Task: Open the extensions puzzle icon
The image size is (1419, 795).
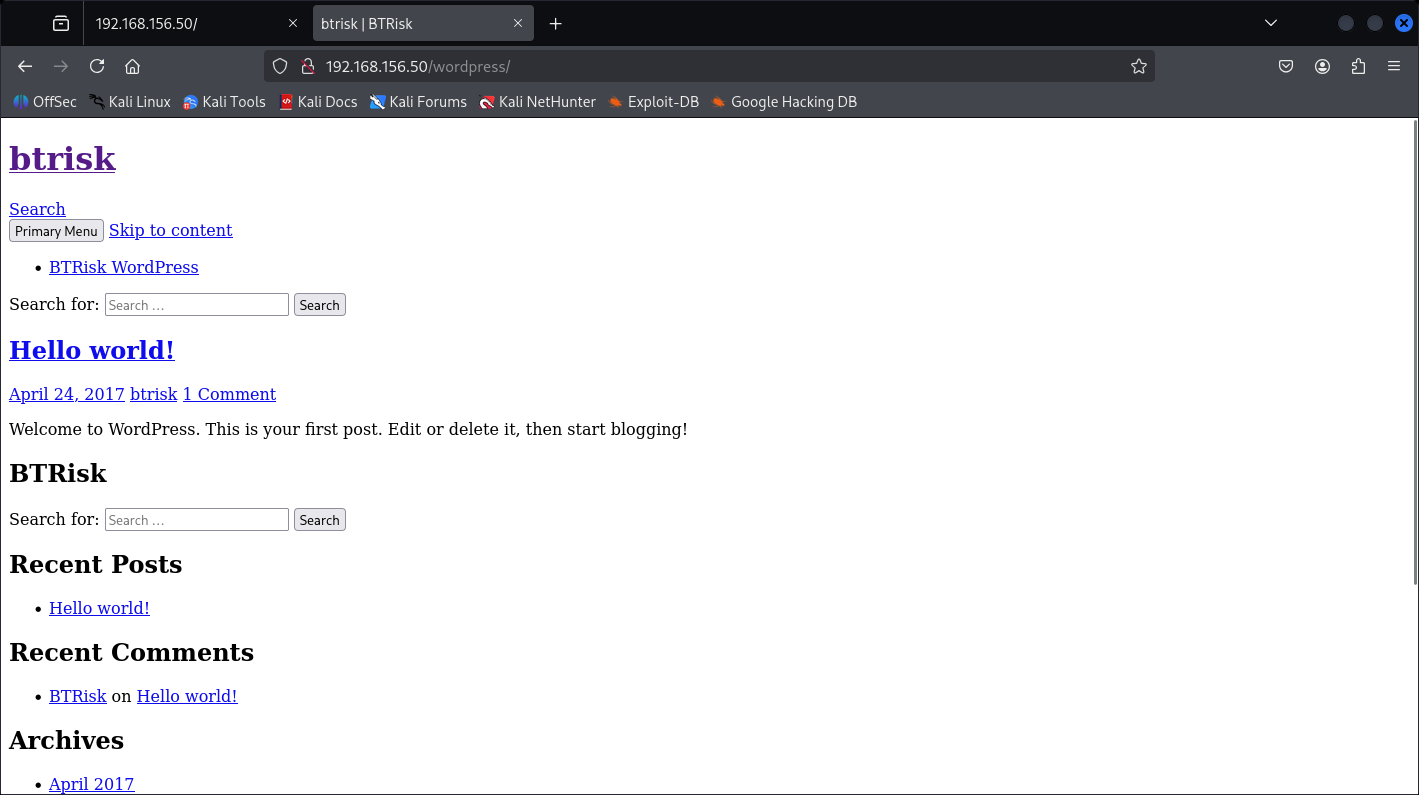Action: (1358, 66)
